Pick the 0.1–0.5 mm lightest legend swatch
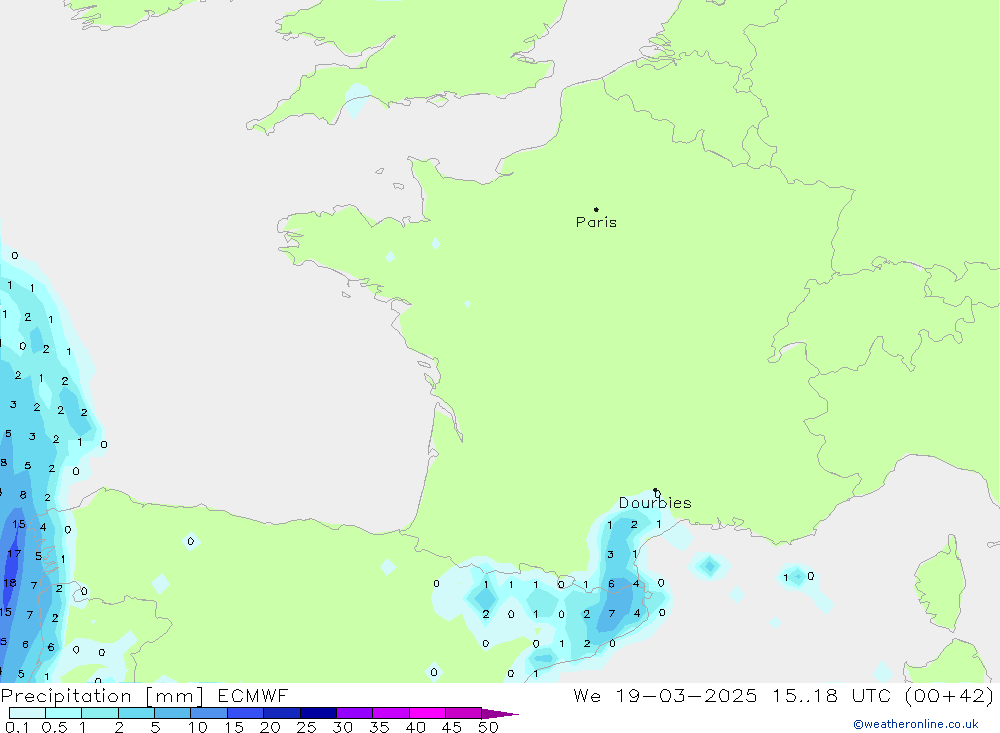The width and height of the screenshot is (1000, 733). point(27,713)
